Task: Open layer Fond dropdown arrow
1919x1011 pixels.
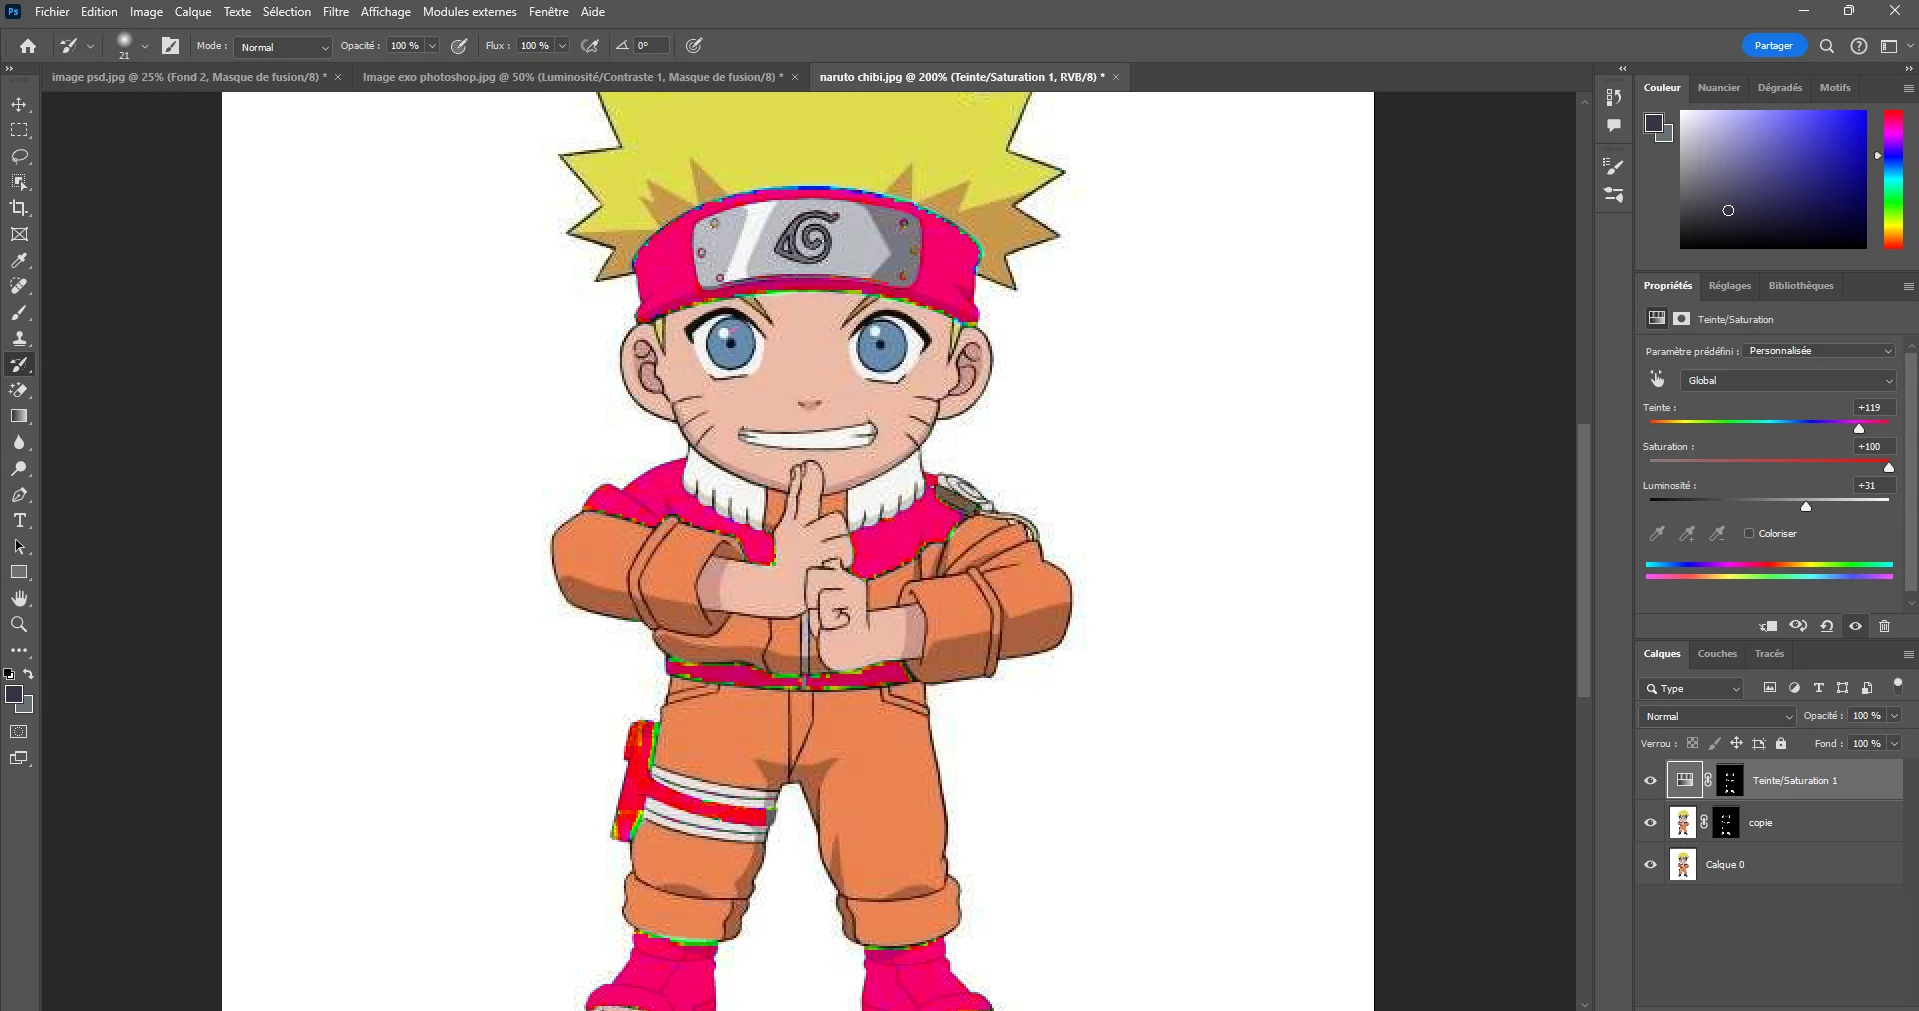Action: [1894, 743]
